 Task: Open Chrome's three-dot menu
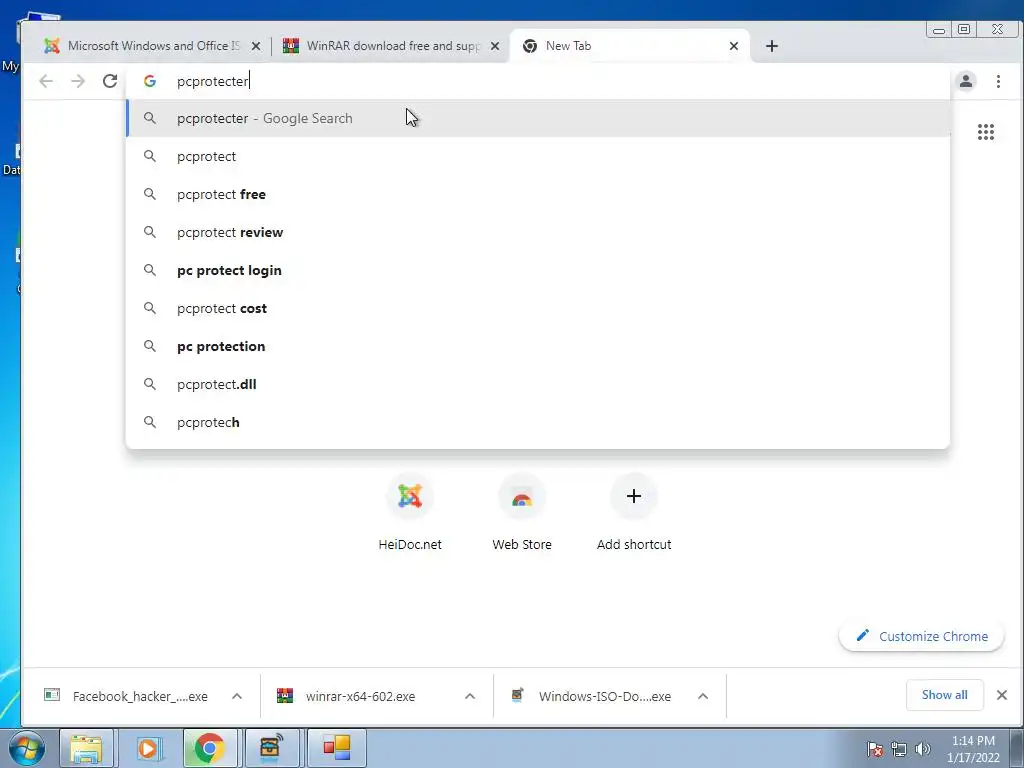[998, 81]
